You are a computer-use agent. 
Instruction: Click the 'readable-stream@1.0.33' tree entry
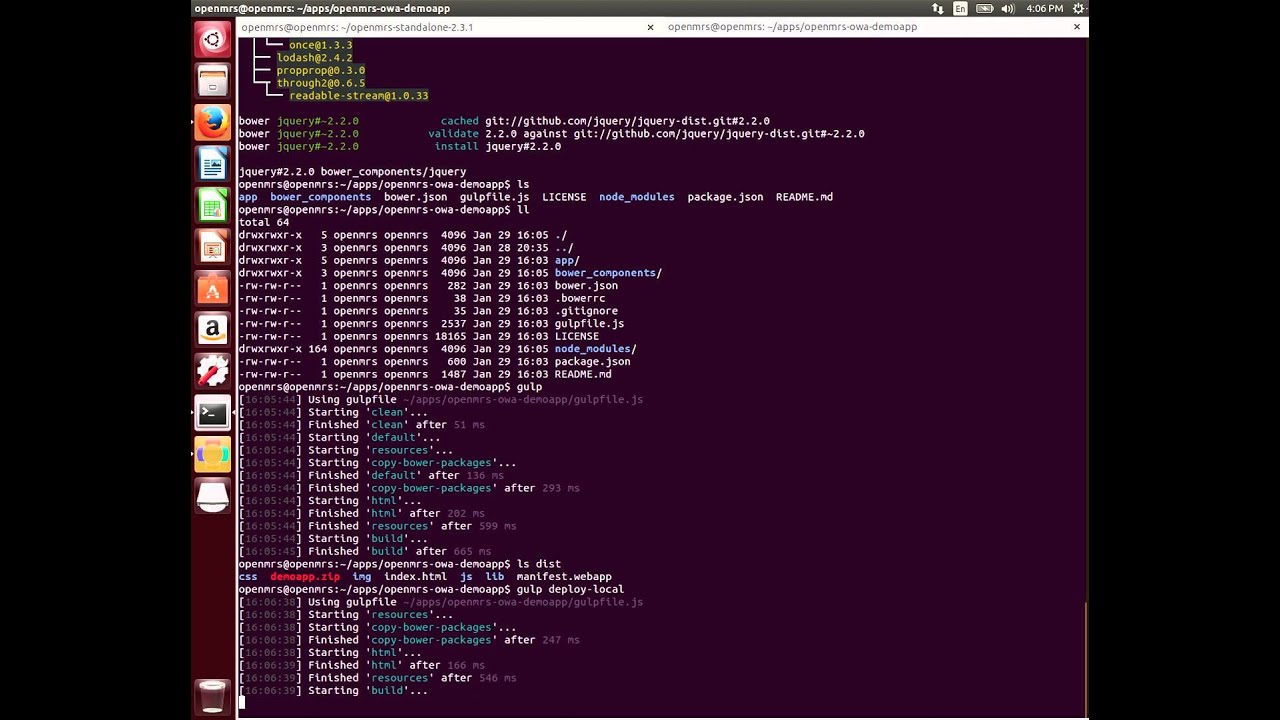coord(358,96)
